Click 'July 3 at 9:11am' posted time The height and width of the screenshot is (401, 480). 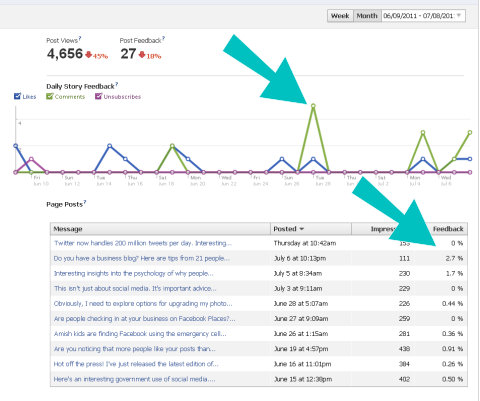point(298,288)
